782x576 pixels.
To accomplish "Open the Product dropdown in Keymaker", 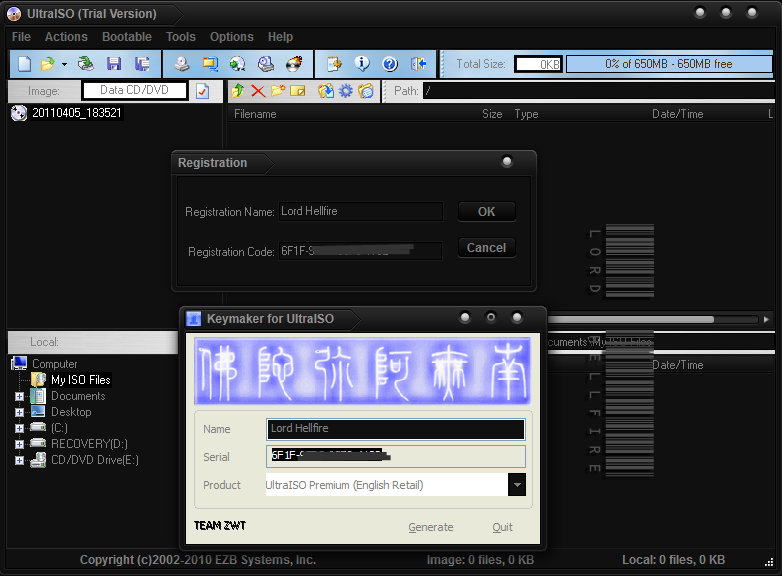I will tap(517, 485).
